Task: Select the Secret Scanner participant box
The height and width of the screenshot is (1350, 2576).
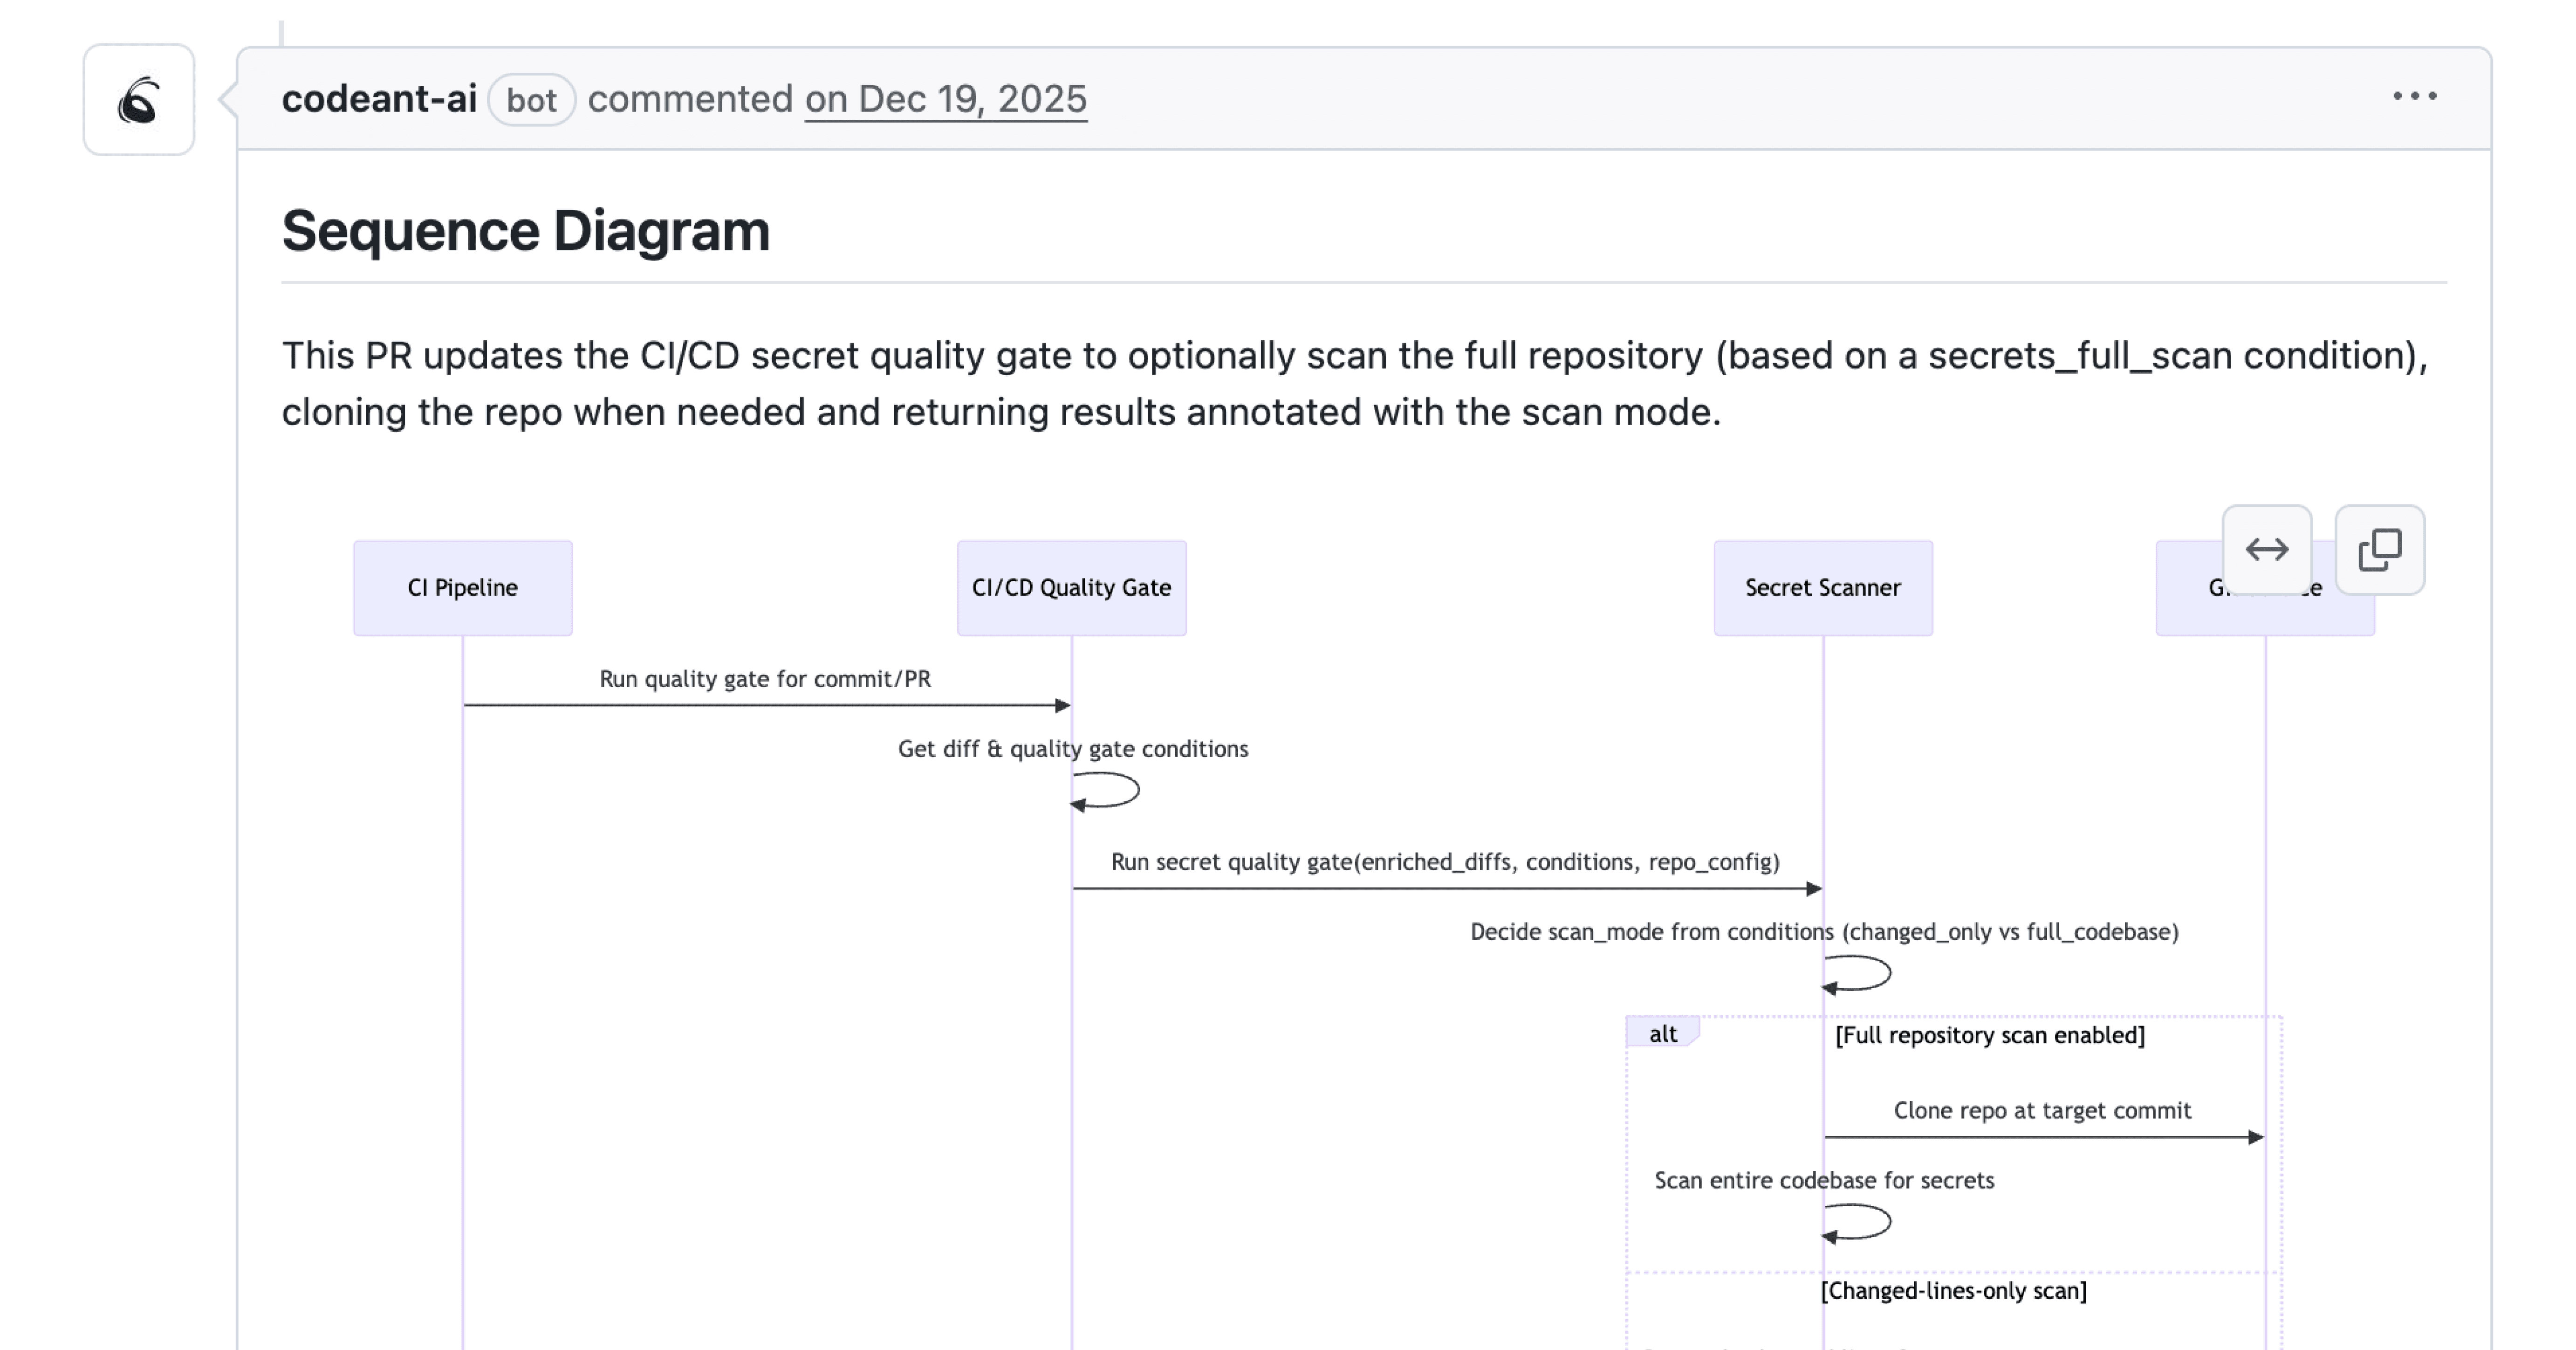Action: pyautogui.click(x=1823, y=588)
